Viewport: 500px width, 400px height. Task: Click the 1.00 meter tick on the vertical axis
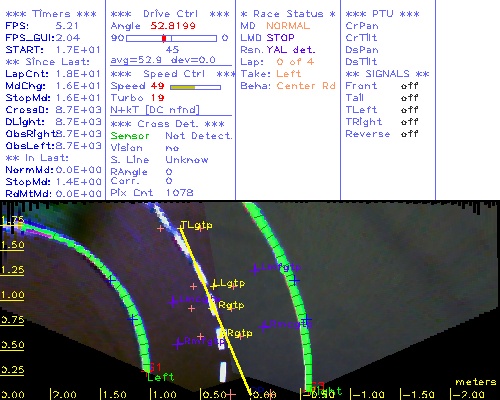coord(12,295)
